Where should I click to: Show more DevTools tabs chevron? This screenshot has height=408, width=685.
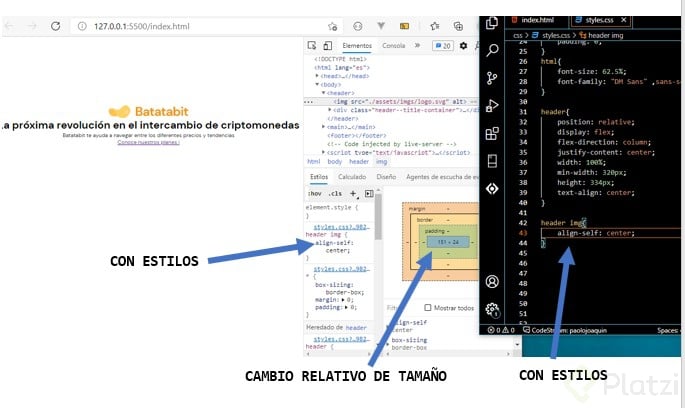[x=417, y=45]
